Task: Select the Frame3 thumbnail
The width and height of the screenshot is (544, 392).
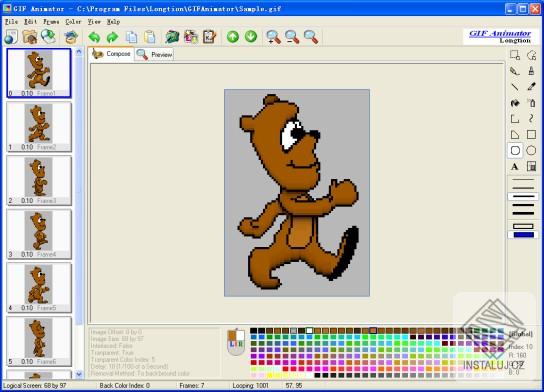Action: 39,180
